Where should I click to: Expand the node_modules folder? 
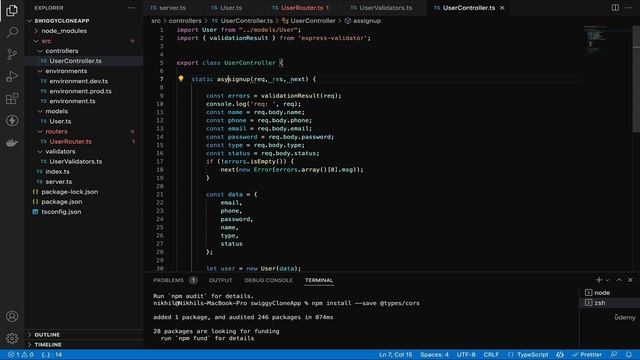(64, 31)
